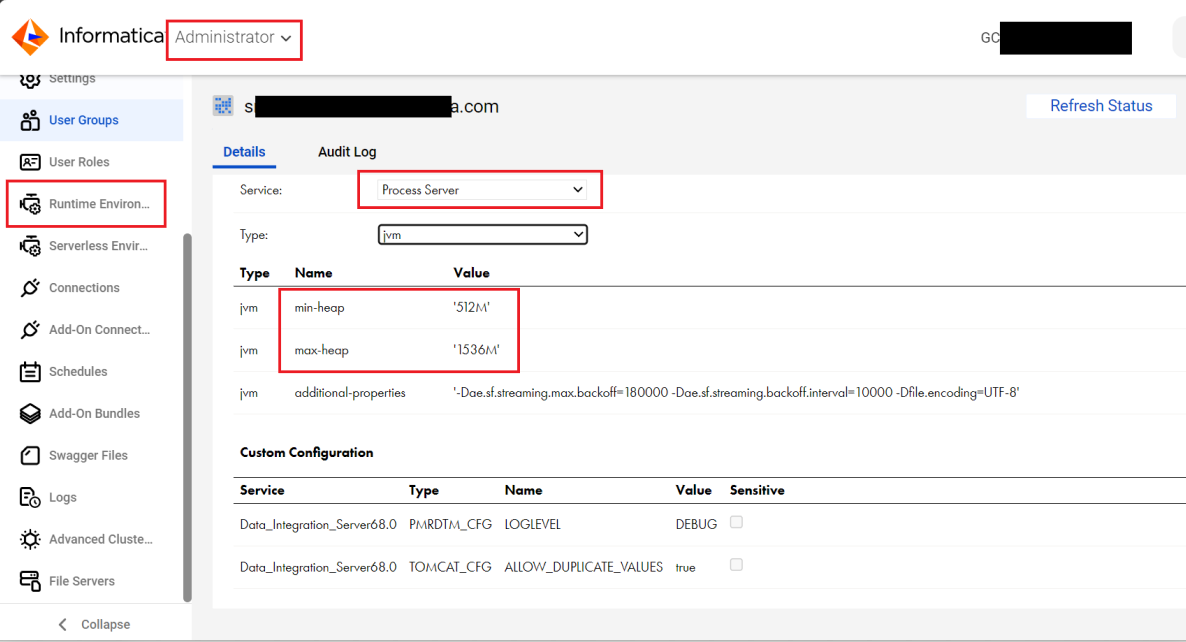Click the Add-On Connectors icon
The image size is (1186, 642).
(x=30, y=330)
